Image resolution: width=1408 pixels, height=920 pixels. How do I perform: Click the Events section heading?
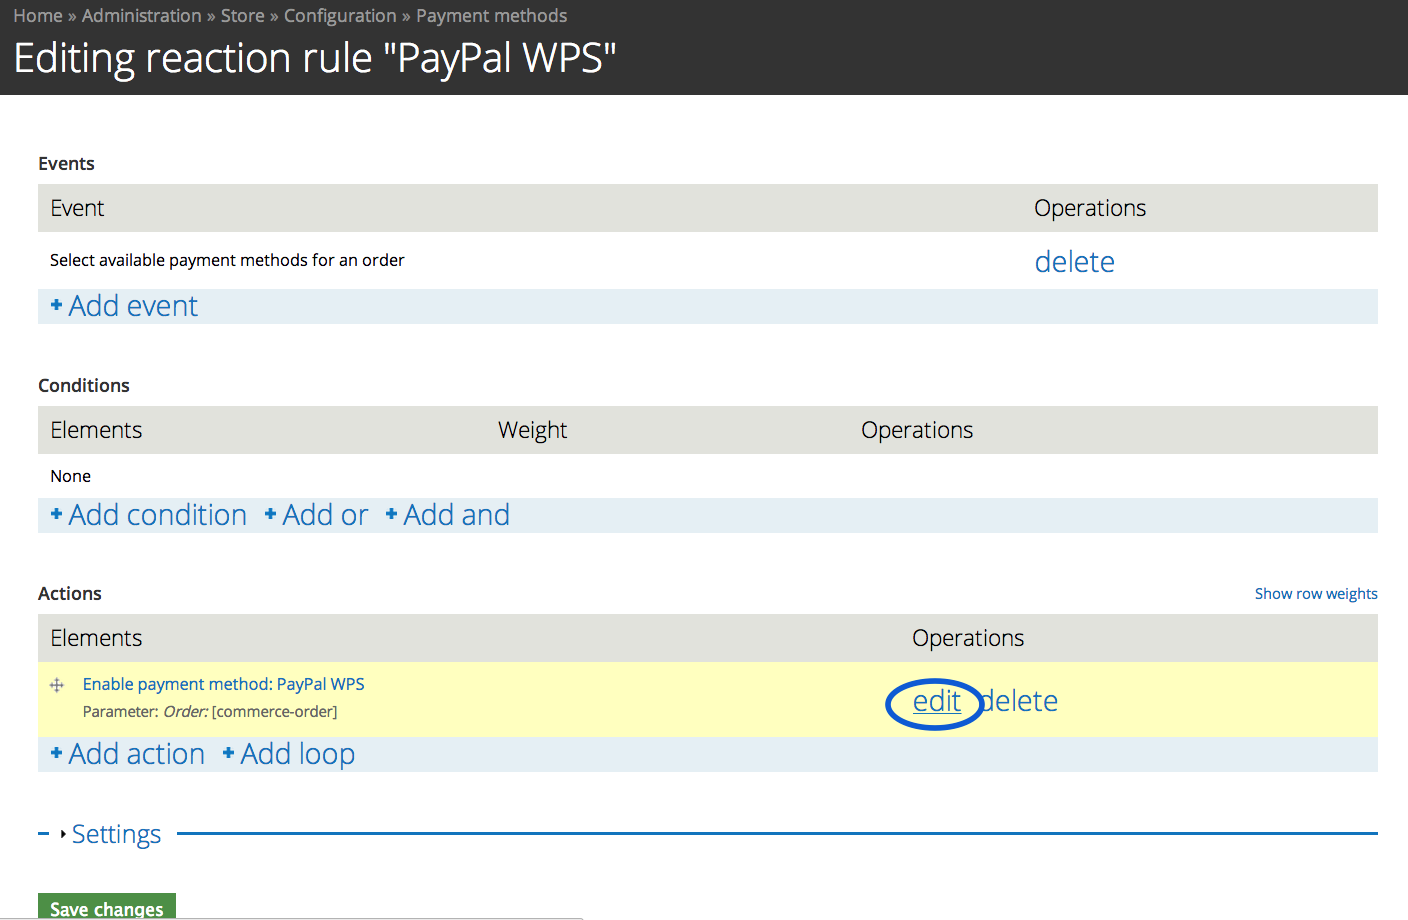pos(67,164)
